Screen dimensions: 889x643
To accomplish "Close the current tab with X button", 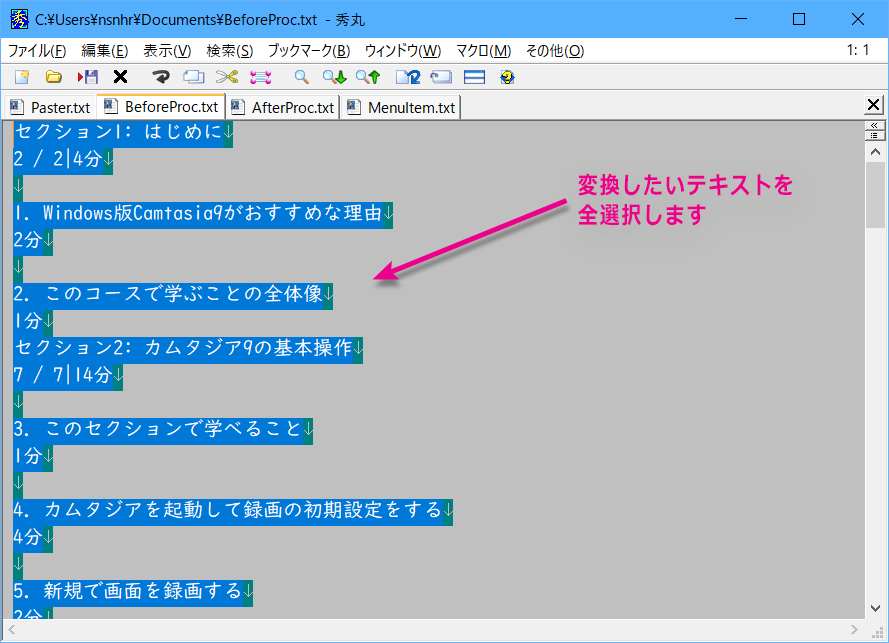I will coord(874,105).
